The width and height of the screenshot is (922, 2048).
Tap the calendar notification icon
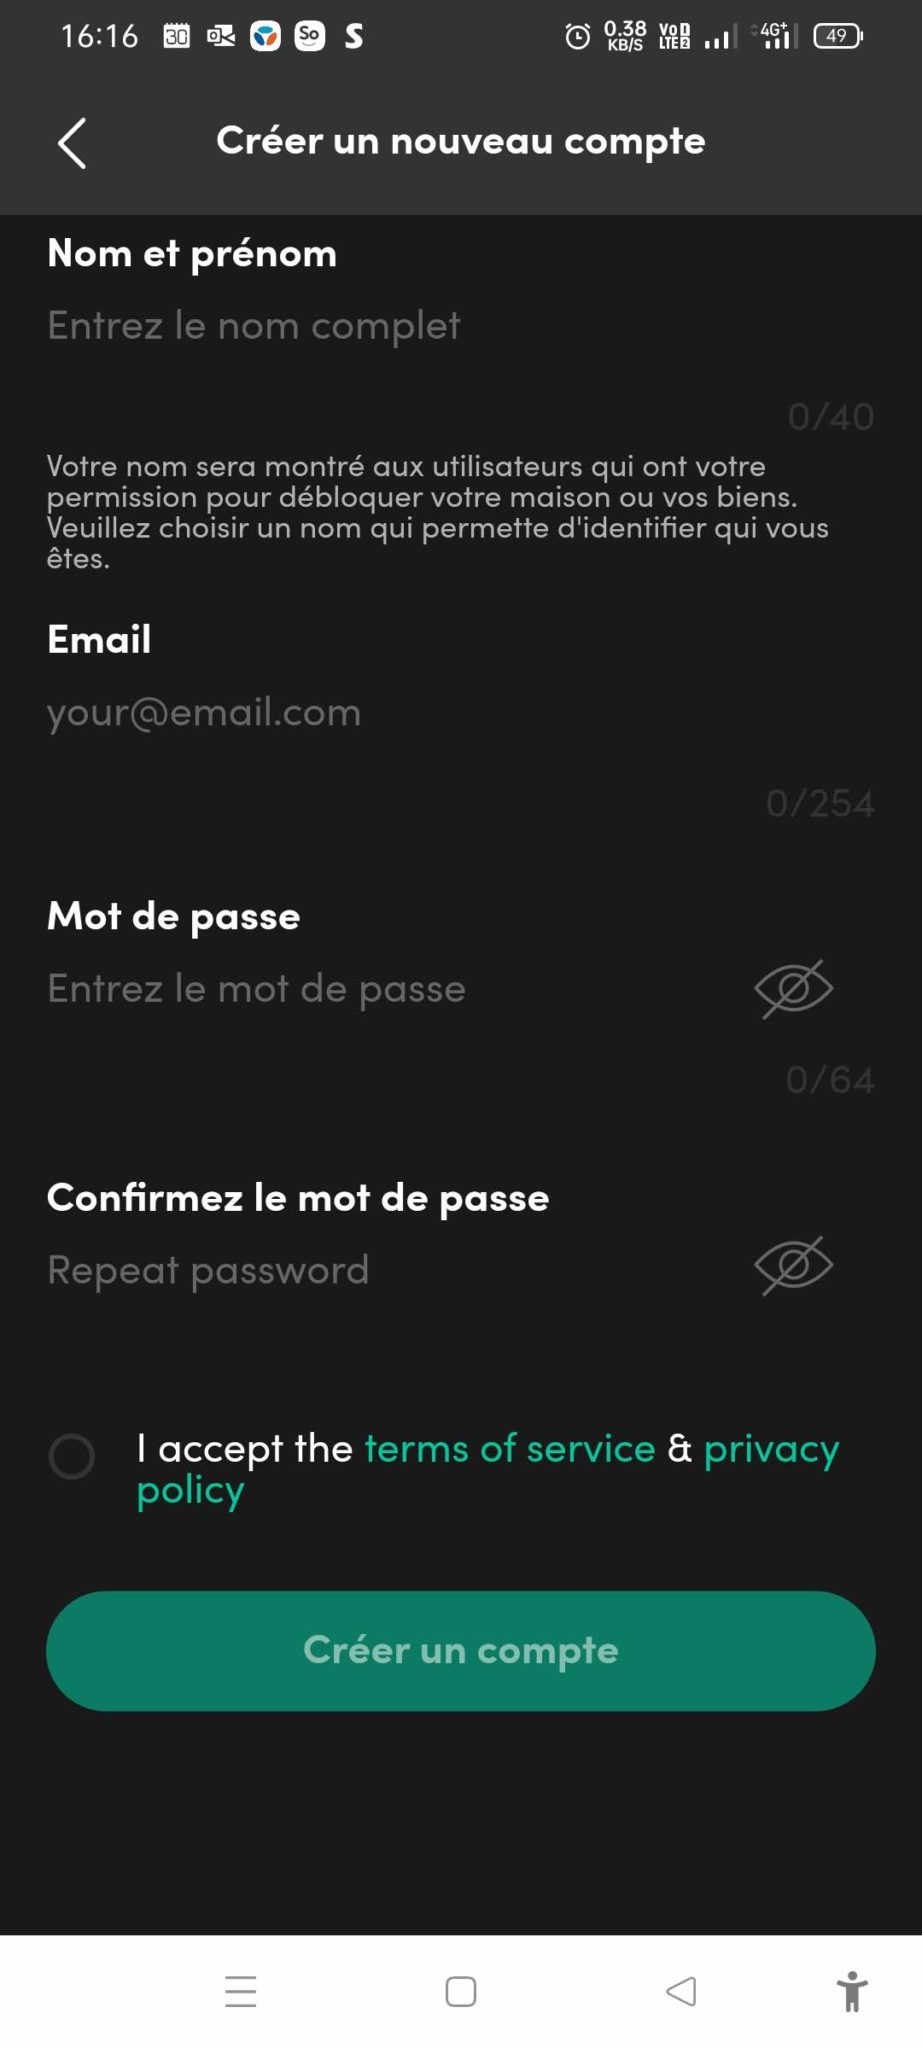point(177,37)
